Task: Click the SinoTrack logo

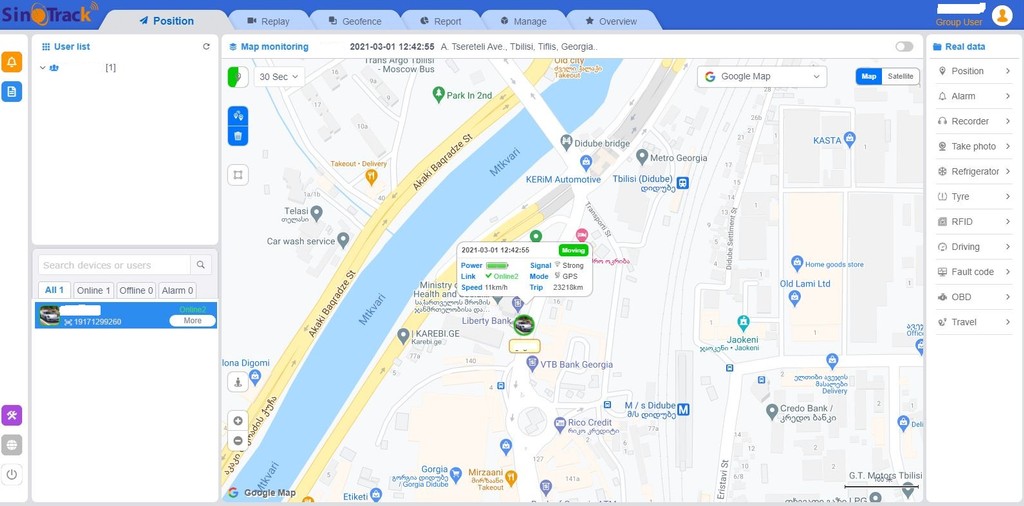Action: point(50,14)
